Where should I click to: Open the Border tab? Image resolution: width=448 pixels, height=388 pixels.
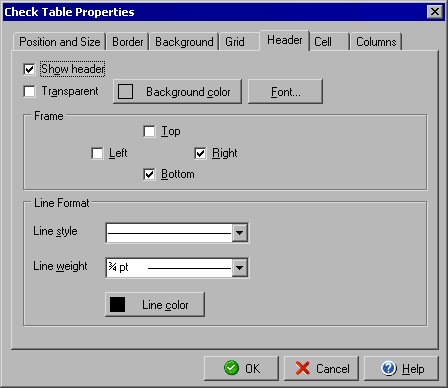[128, 42]
